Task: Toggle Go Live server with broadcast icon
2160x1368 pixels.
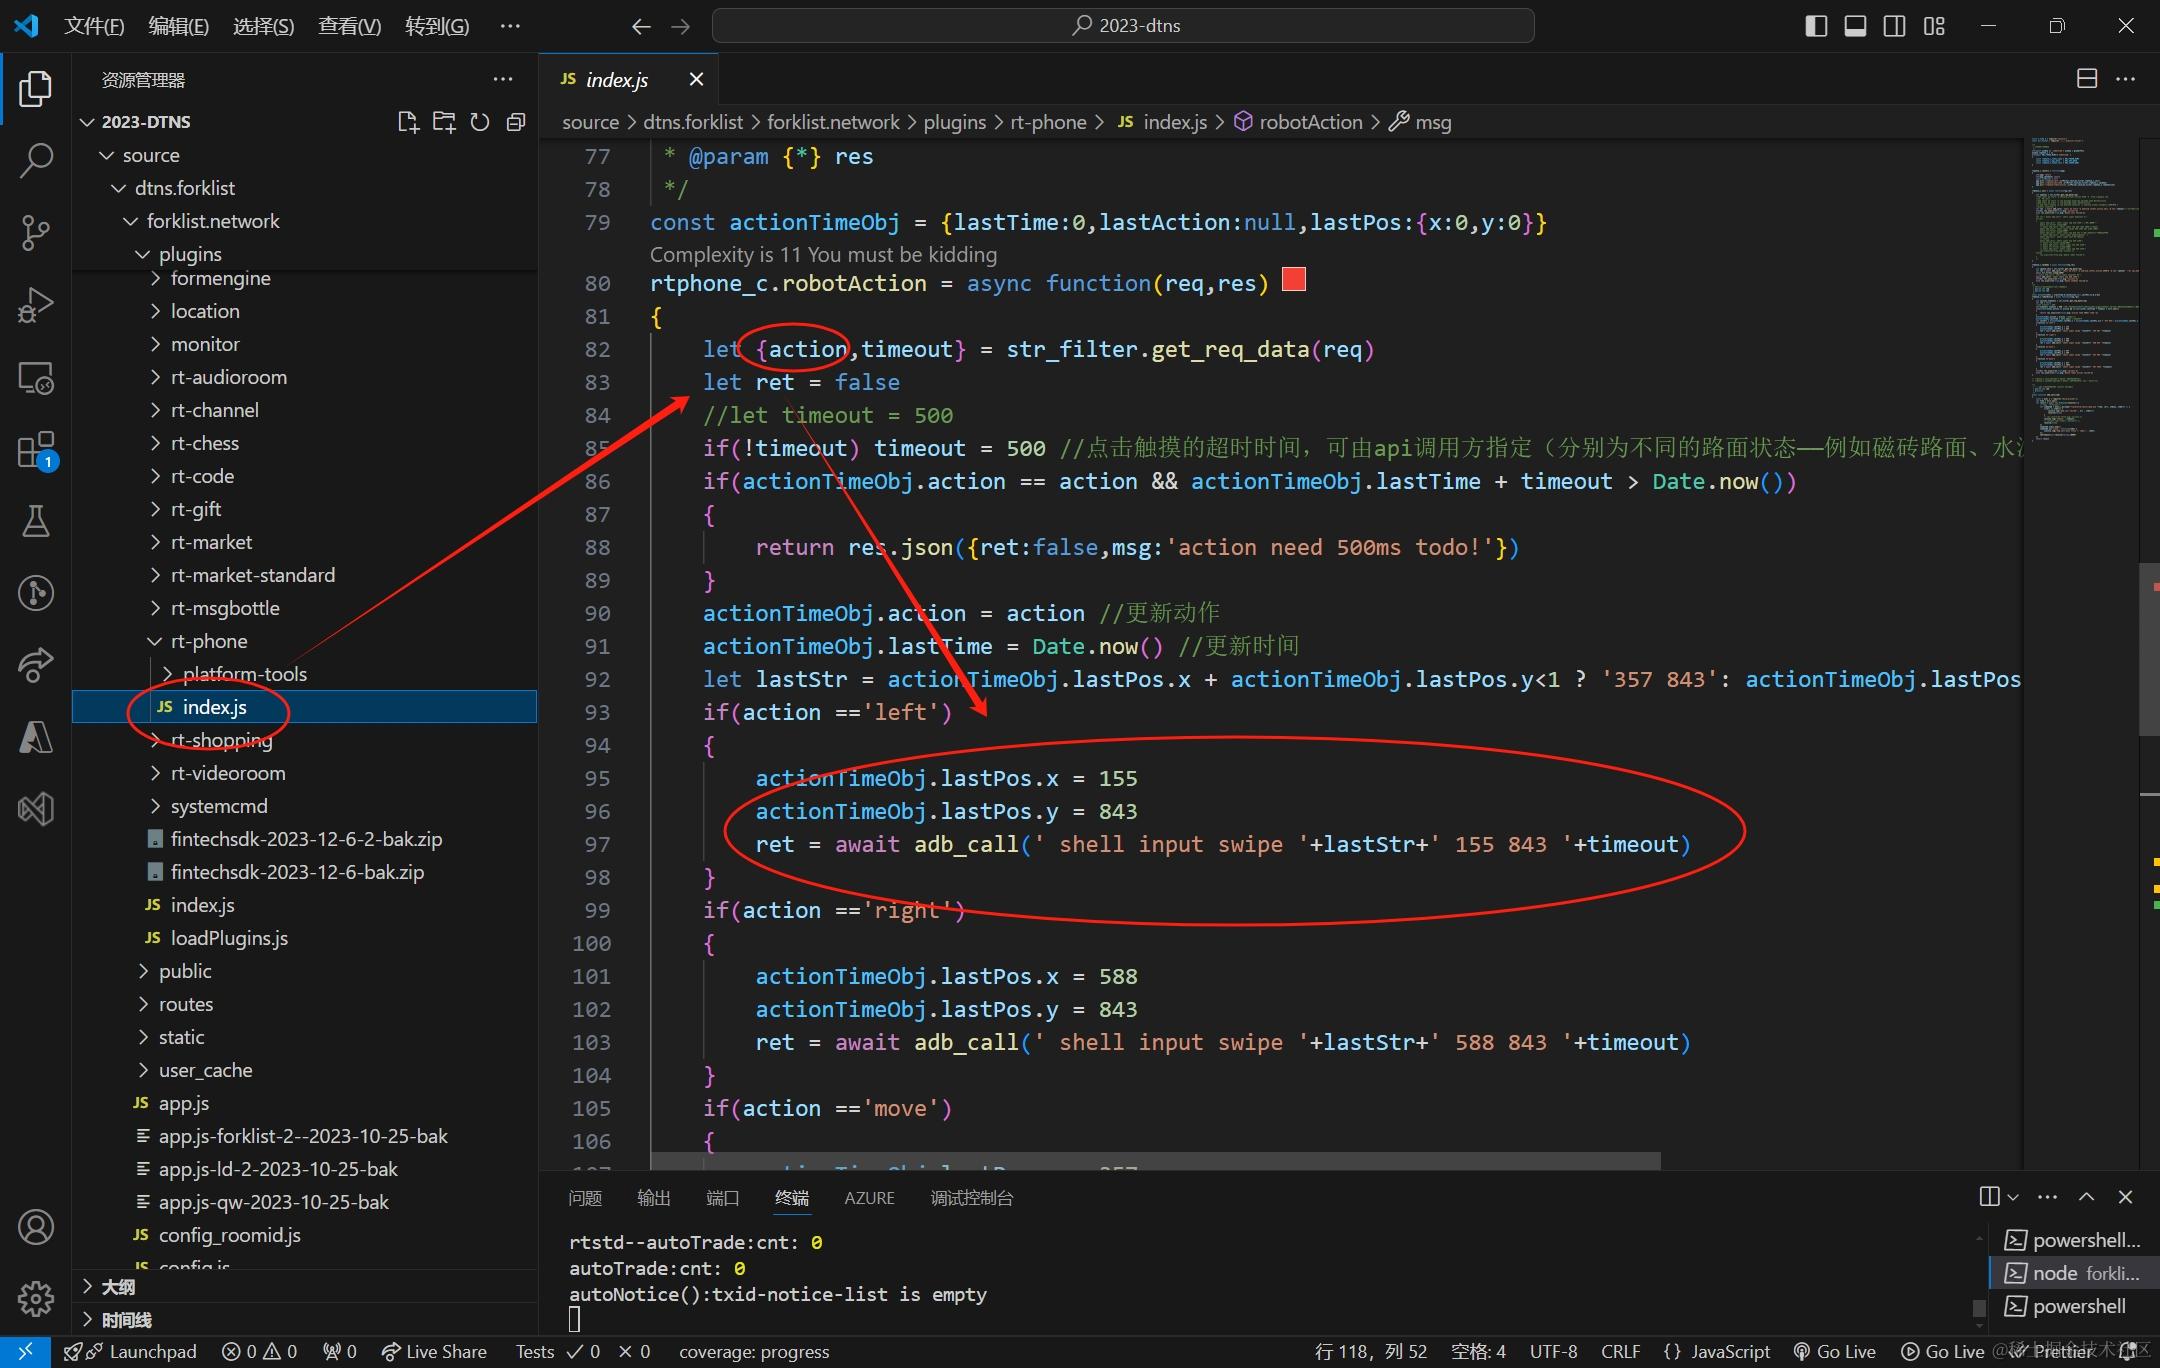Action: coord(1835,1352)
